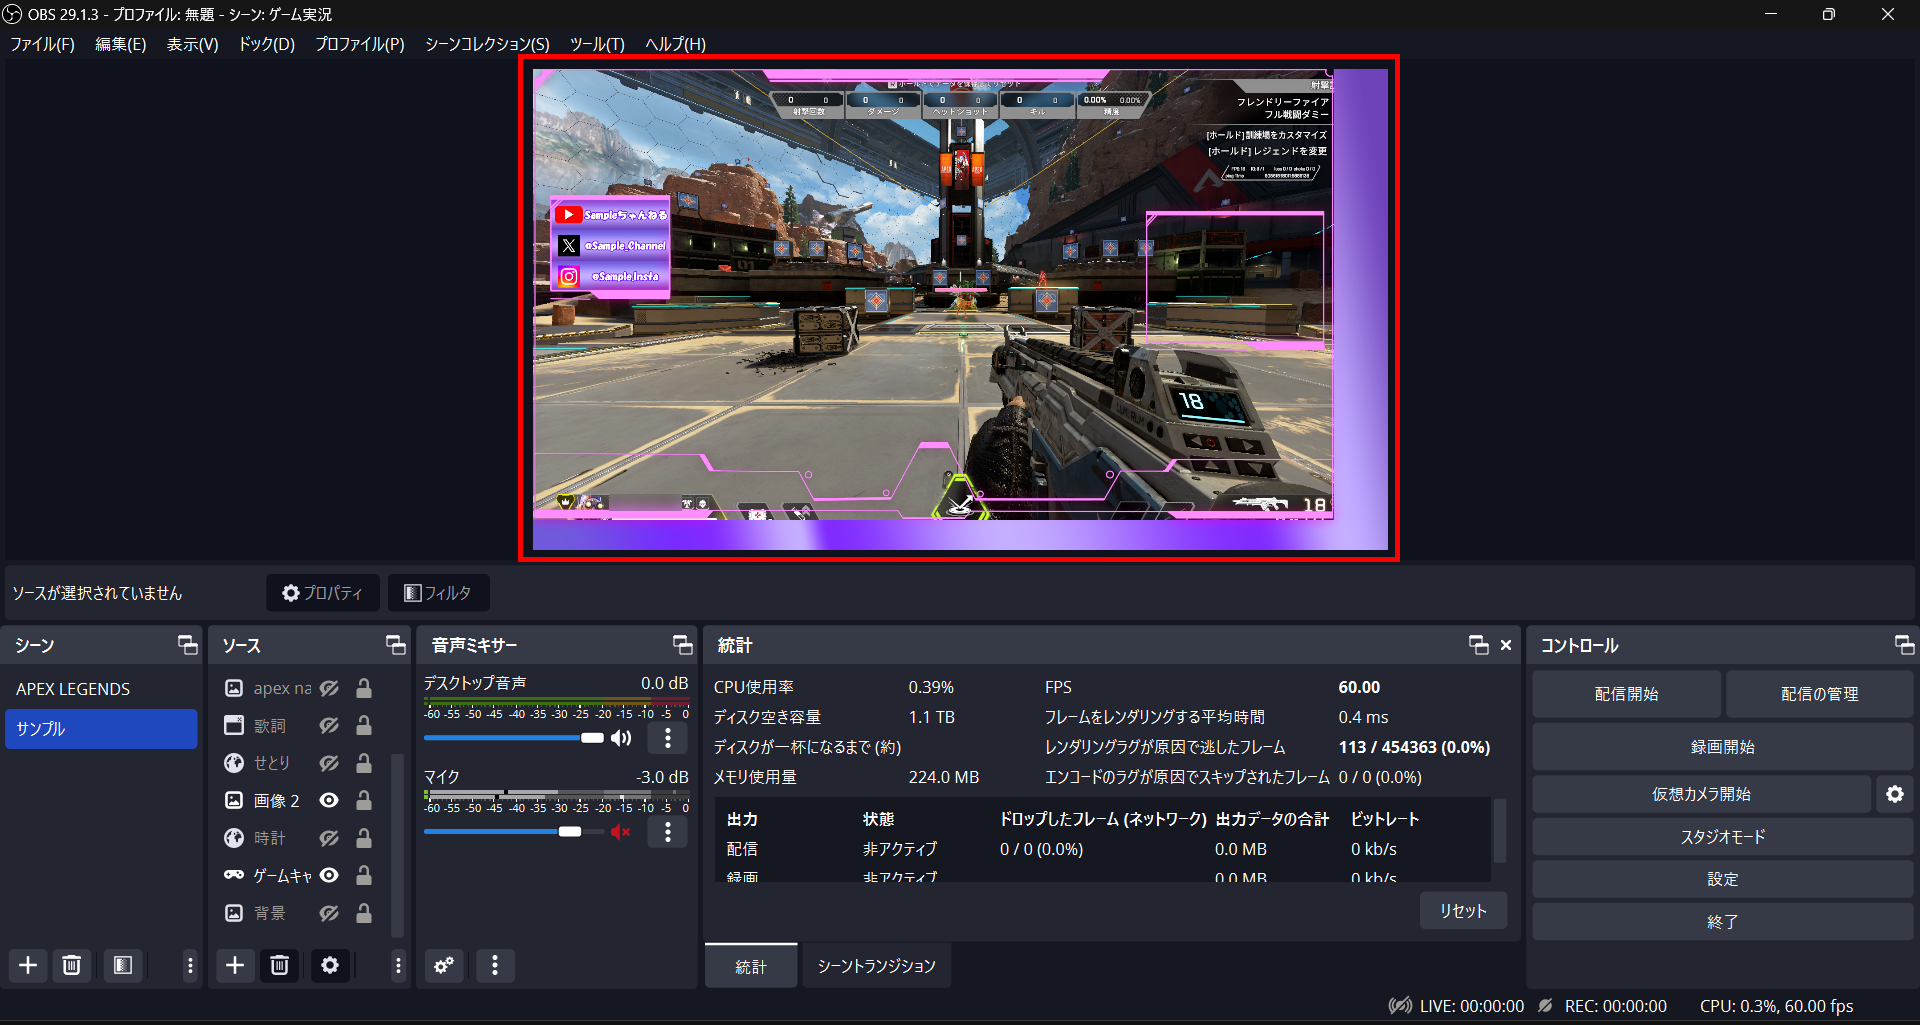Image resolution: width=1920 pixels, height=1025 pixels.
Task: Hide the 画像 2 source
Action: [x=329, y=800]
